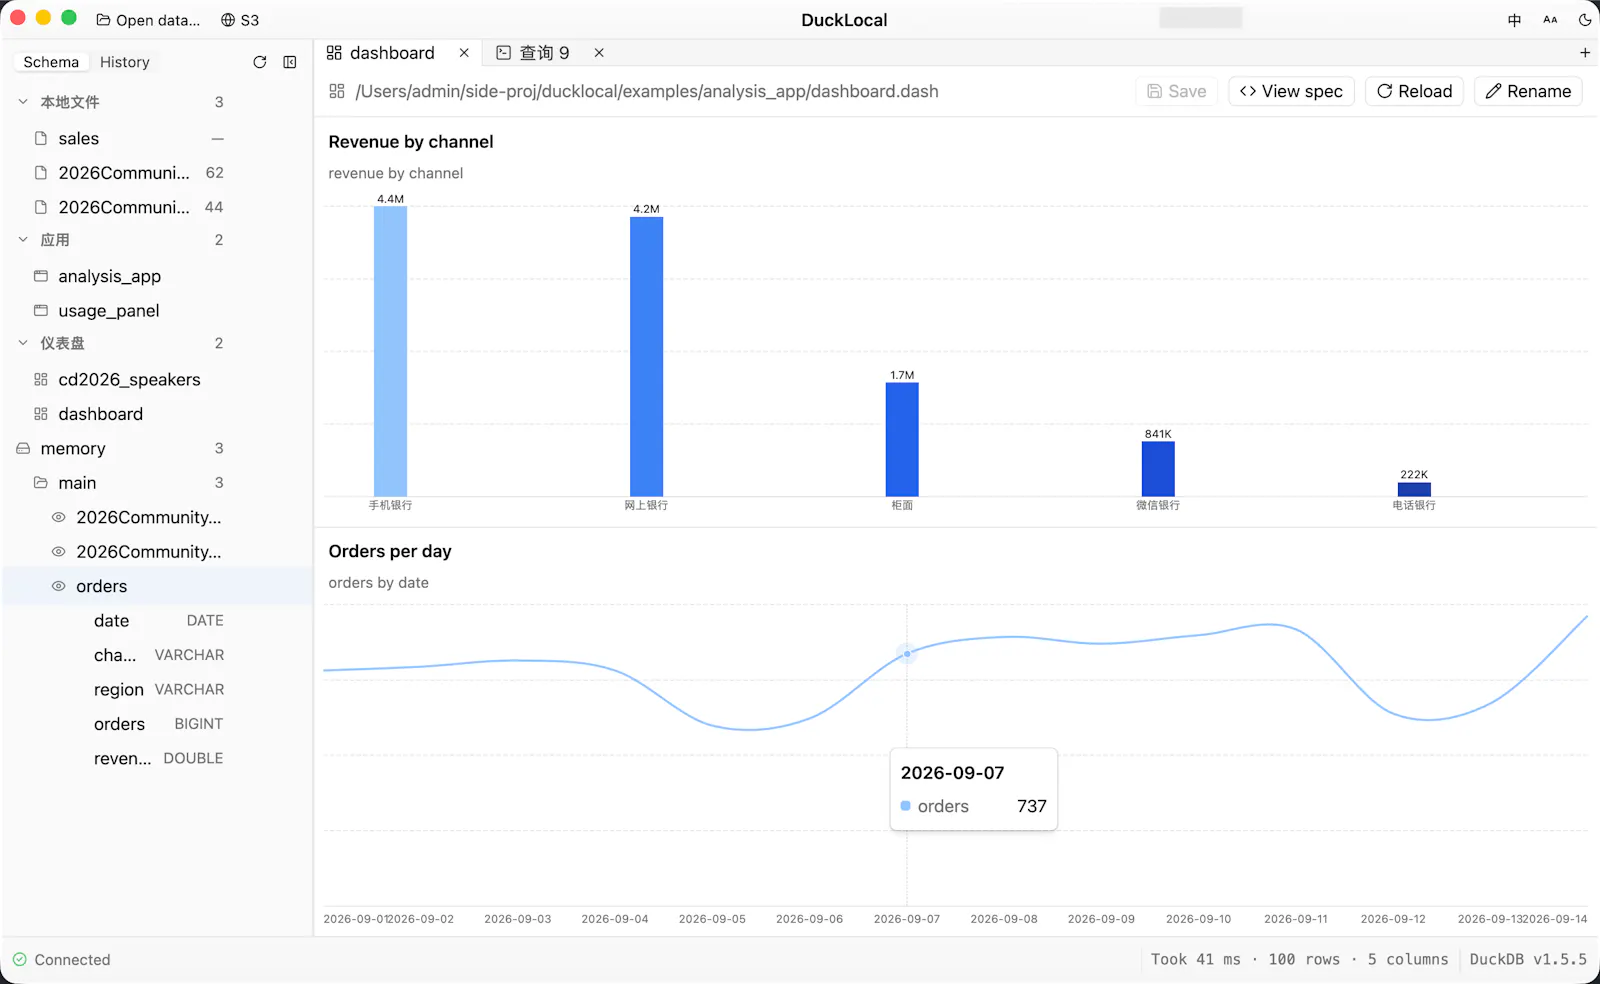The height and width of the screenshot is (984, 1600).
Task: Switch to the History tab
Action: point(125,62)
